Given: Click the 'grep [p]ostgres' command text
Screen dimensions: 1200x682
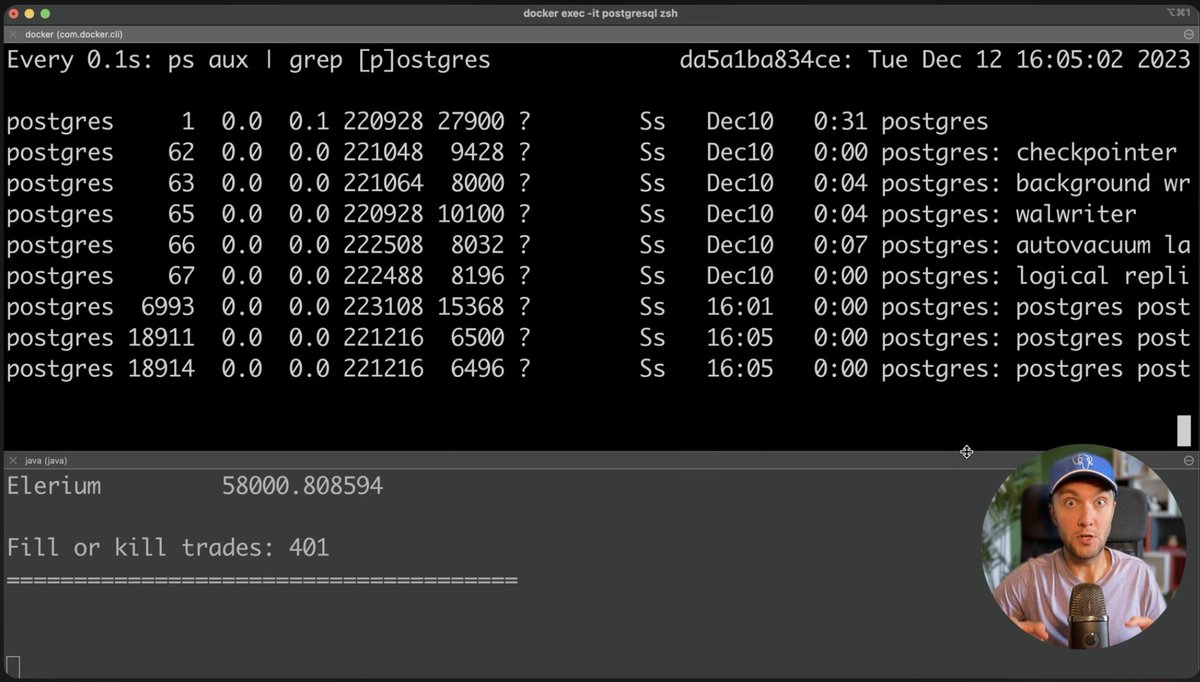Looking at the screenshot, I should click(390, 60).
